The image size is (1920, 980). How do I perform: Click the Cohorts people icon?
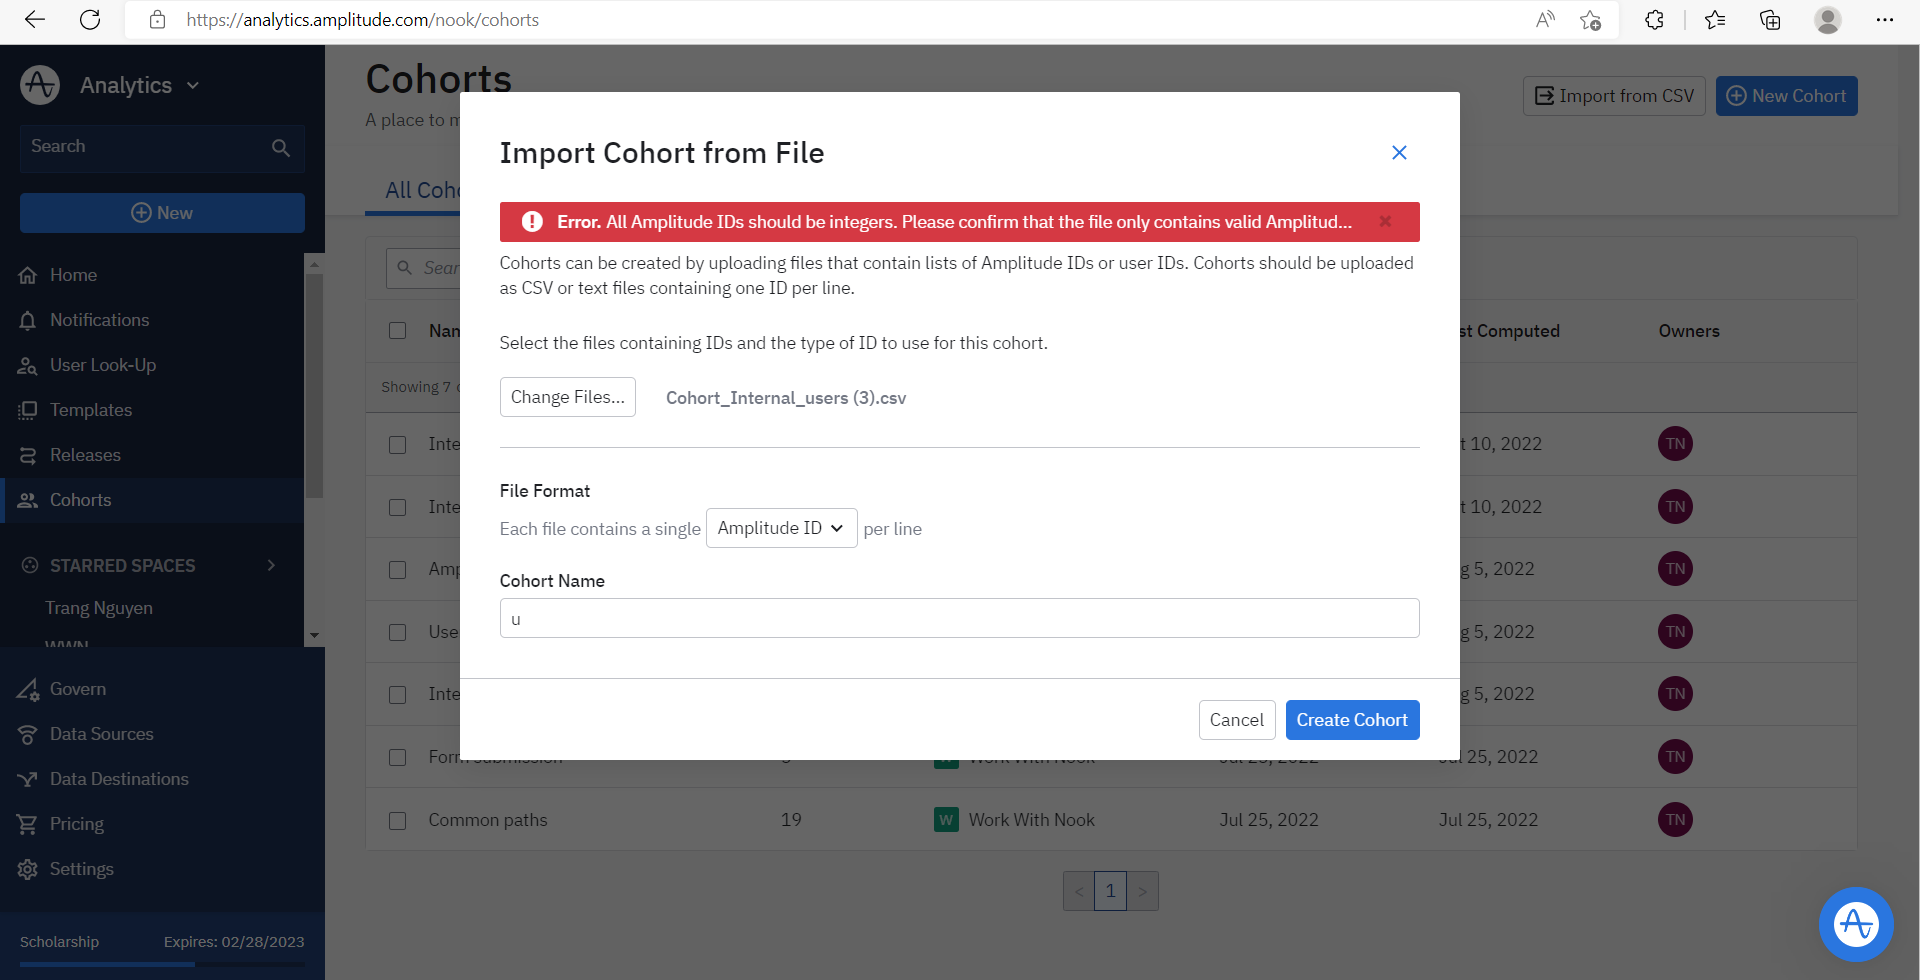click(x=28, y=500)
